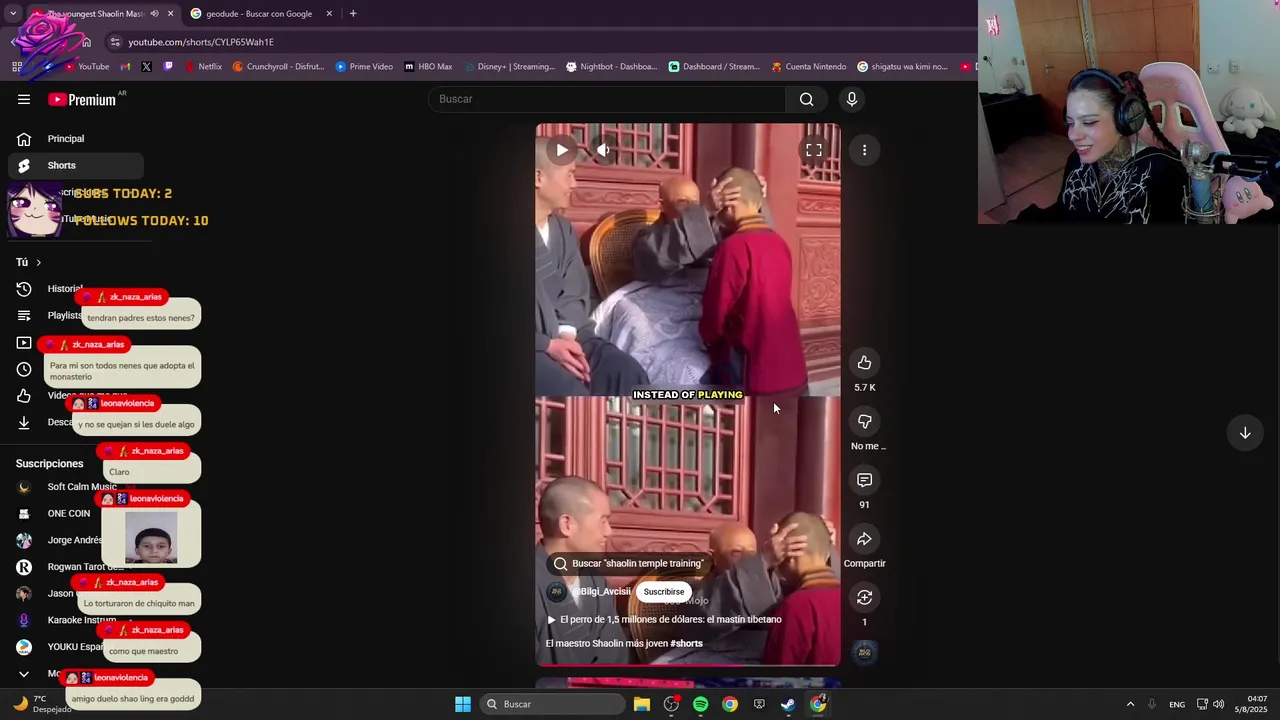Open the three-dot options menu beside the Short
1280x720 pixels.
pyautogui.click(x=864, y=150)
